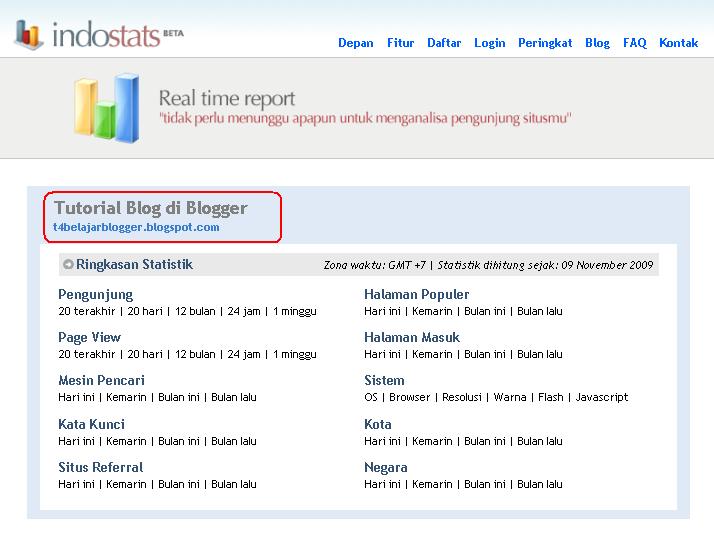The image size is (714, 535).
Task: Show Page View for 20 hari
Action: 145,354
